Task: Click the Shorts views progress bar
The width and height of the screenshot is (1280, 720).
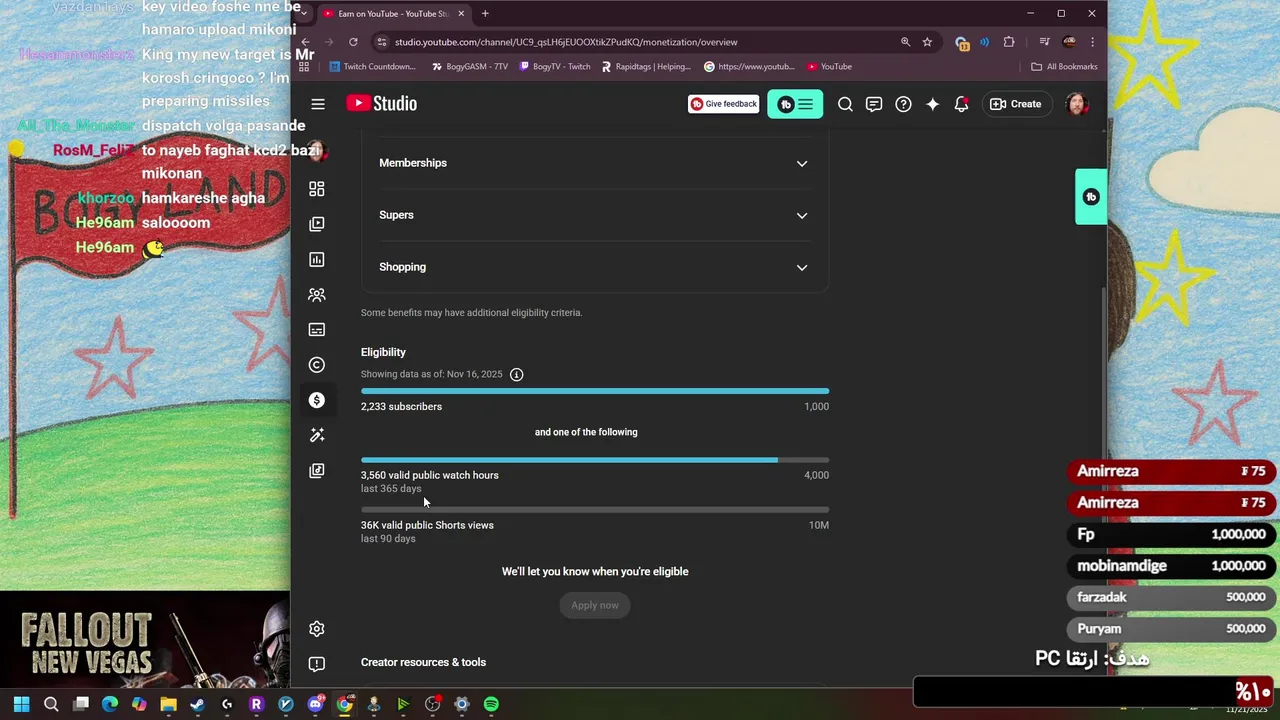Action: (x=595, y=509)
